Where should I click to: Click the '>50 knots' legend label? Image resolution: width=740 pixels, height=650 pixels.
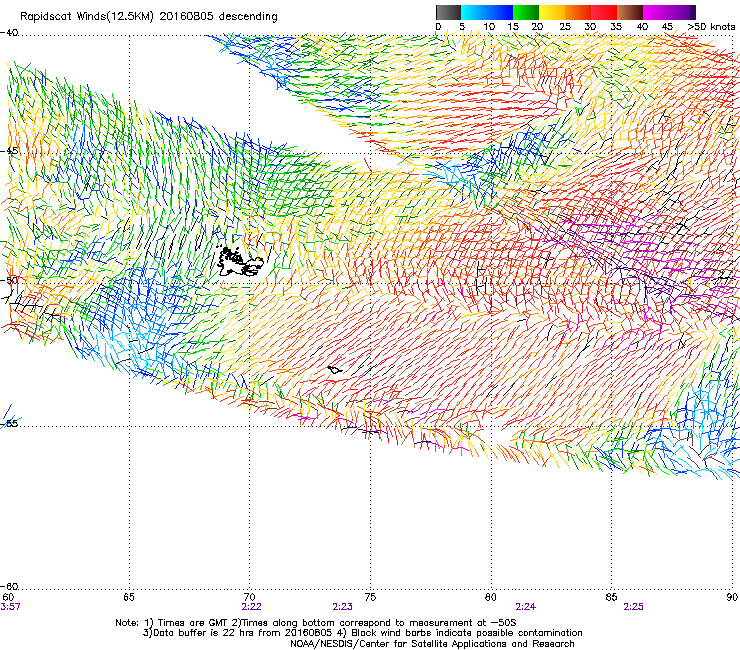click(711, 27)
